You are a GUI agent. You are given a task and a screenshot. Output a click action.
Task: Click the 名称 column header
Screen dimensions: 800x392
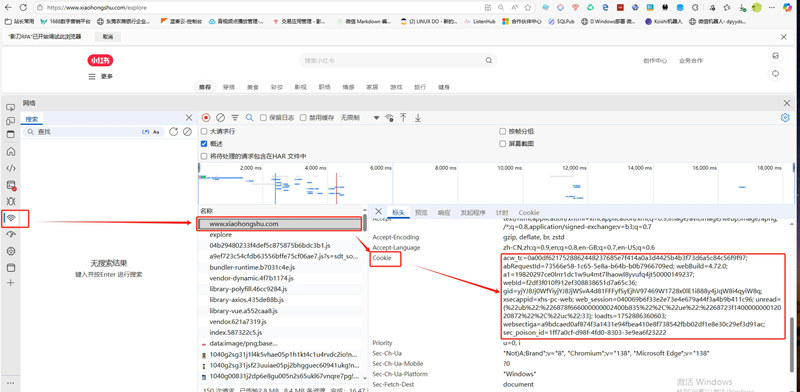tap(206, 211)
